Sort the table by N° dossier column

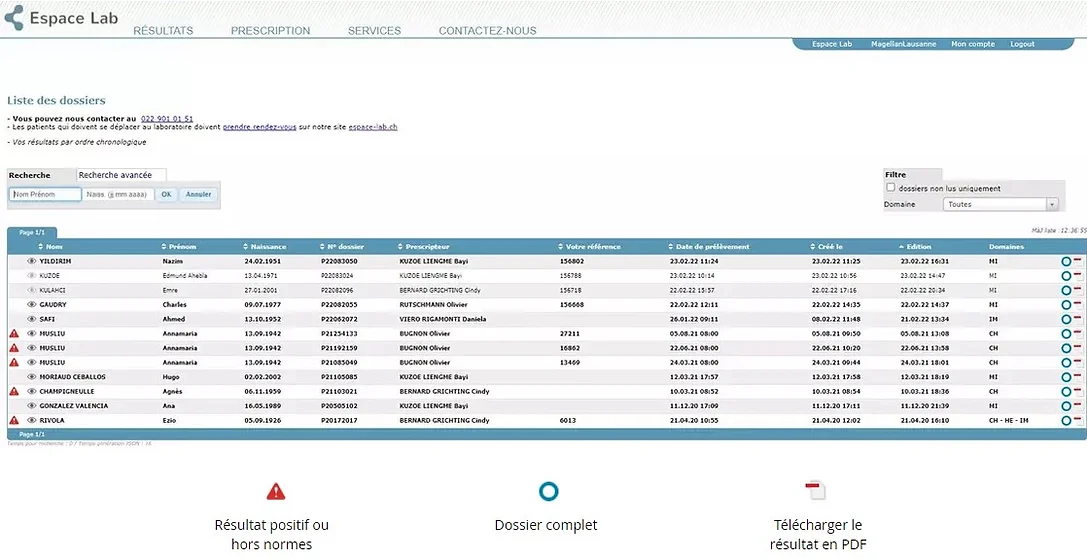click(342, 247)
